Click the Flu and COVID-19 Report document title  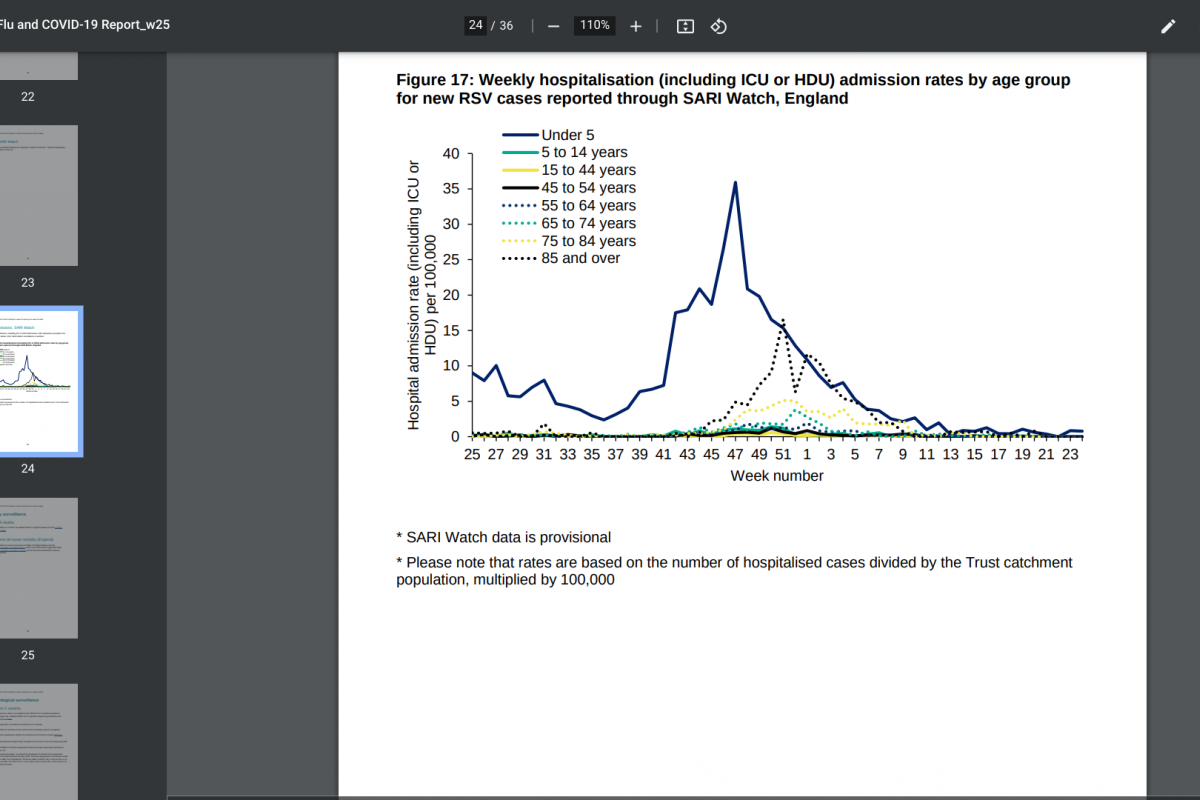85,25
